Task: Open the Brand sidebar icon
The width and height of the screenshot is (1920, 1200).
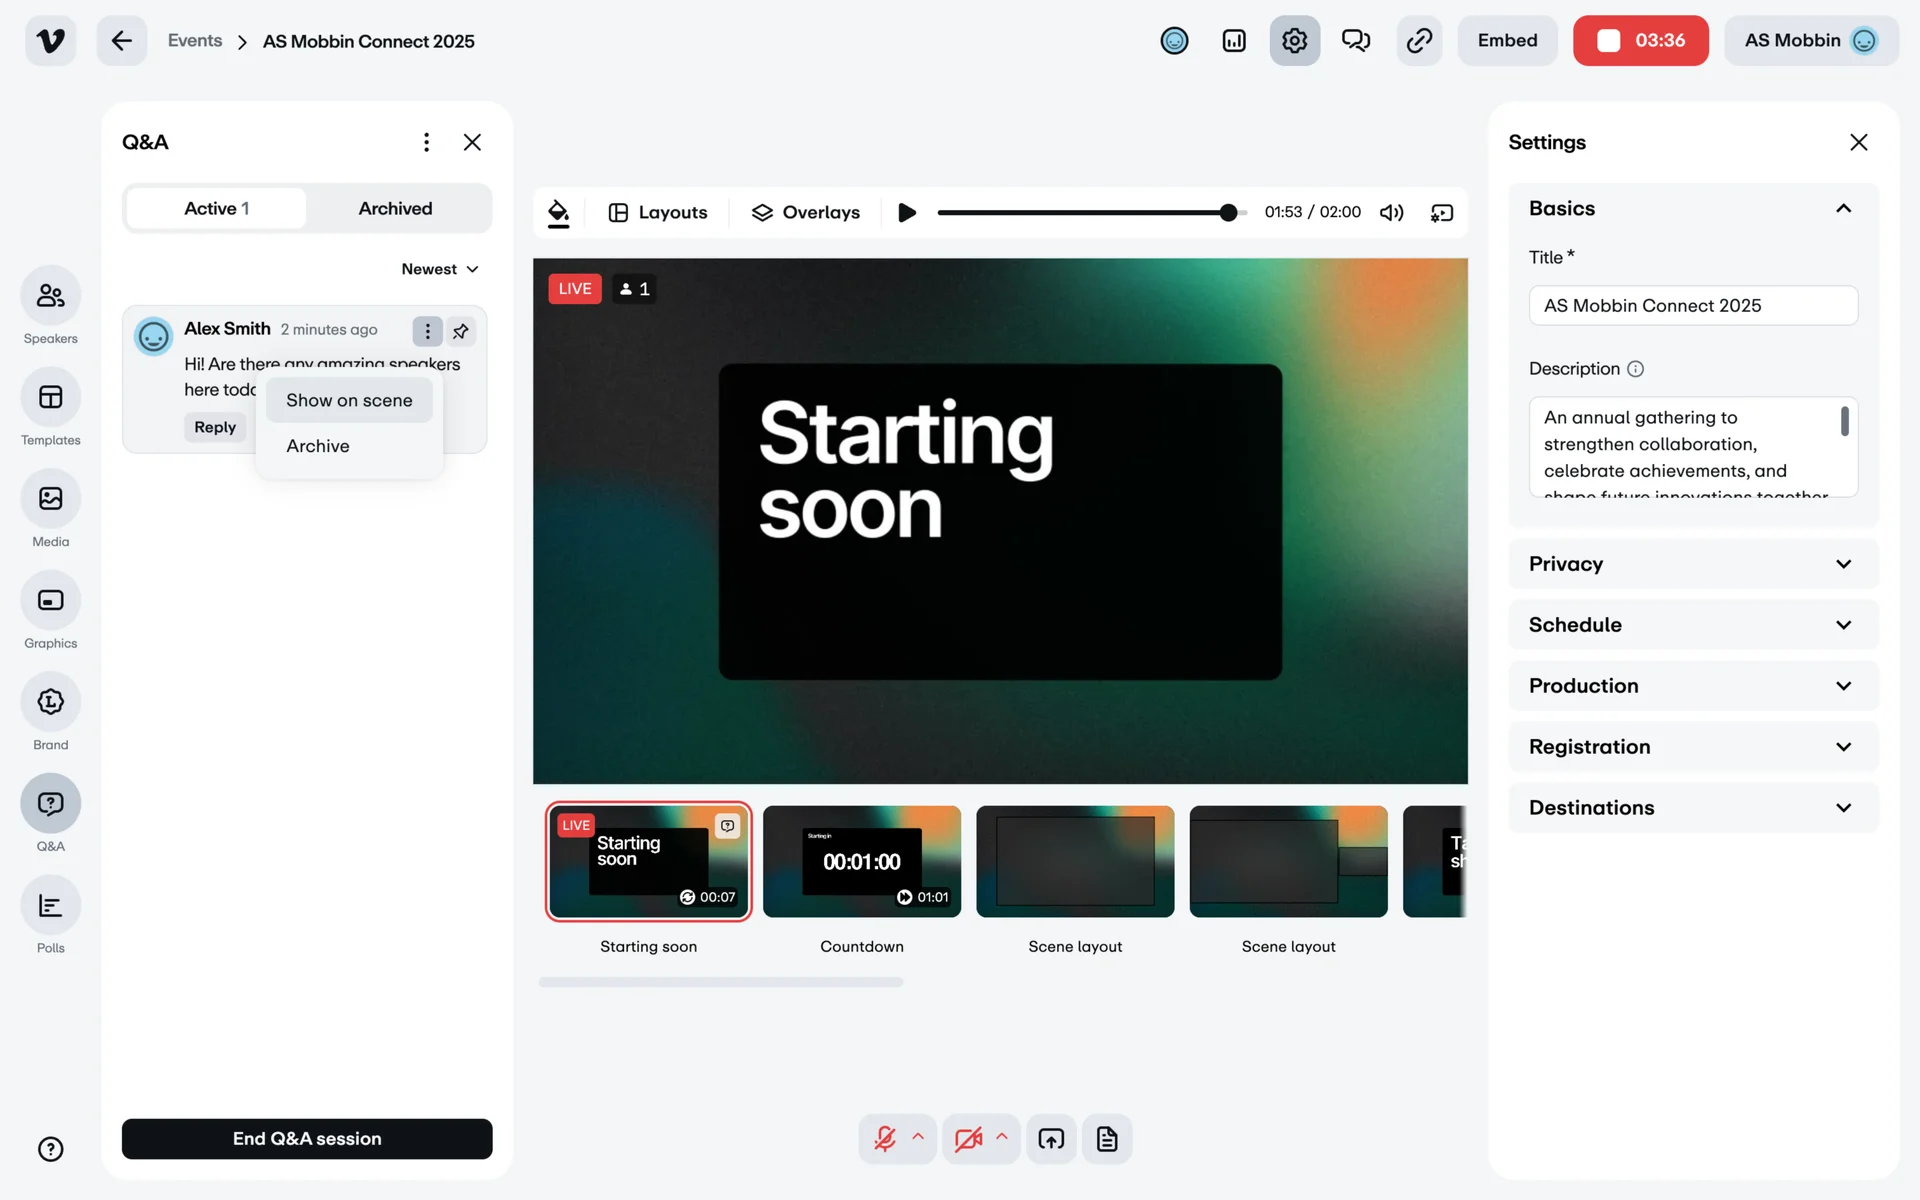Action: [x=50, y=702]
